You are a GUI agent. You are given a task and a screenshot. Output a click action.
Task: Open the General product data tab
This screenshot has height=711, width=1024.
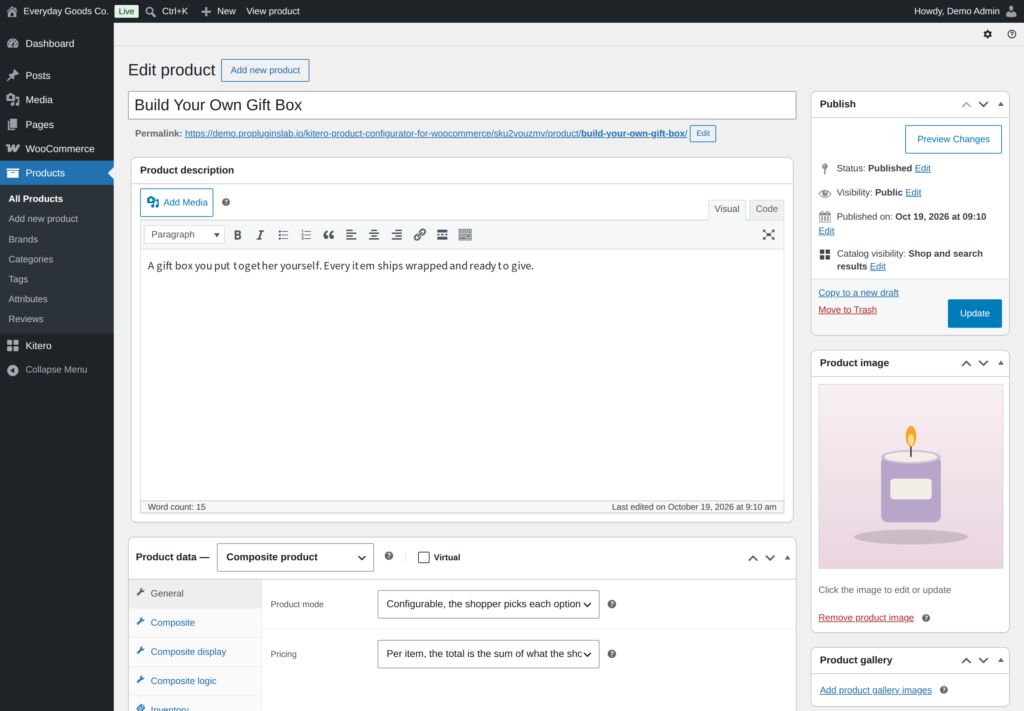[x=195, y=593]
